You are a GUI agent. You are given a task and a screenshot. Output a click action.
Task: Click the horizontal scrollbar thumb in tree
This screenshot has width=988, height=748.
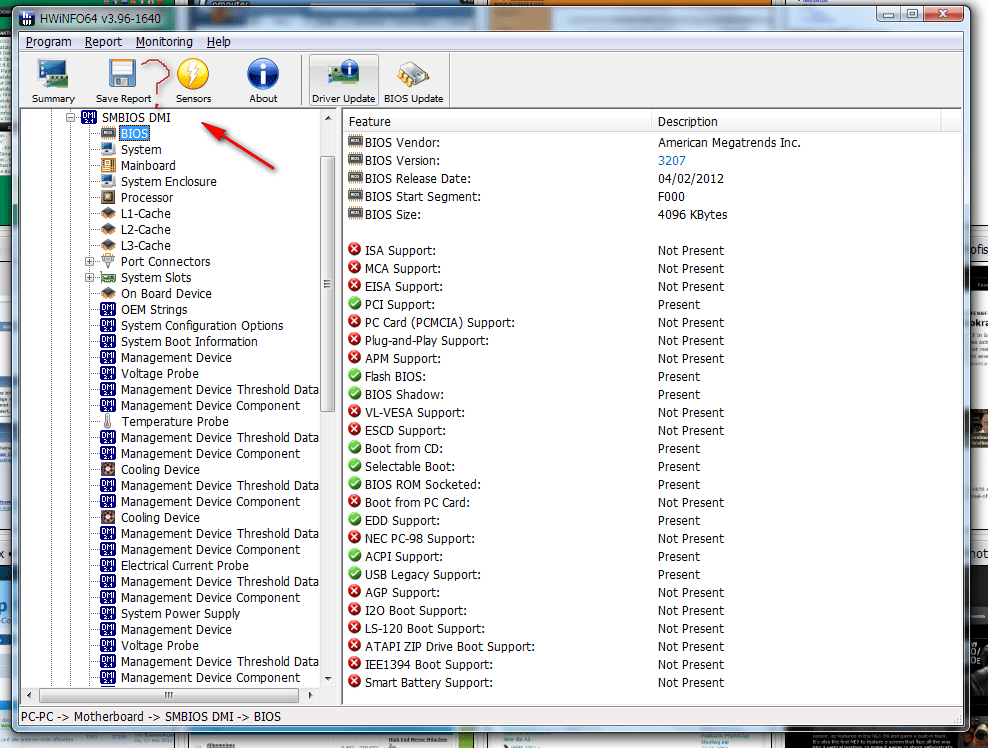[x=169, y=695]
